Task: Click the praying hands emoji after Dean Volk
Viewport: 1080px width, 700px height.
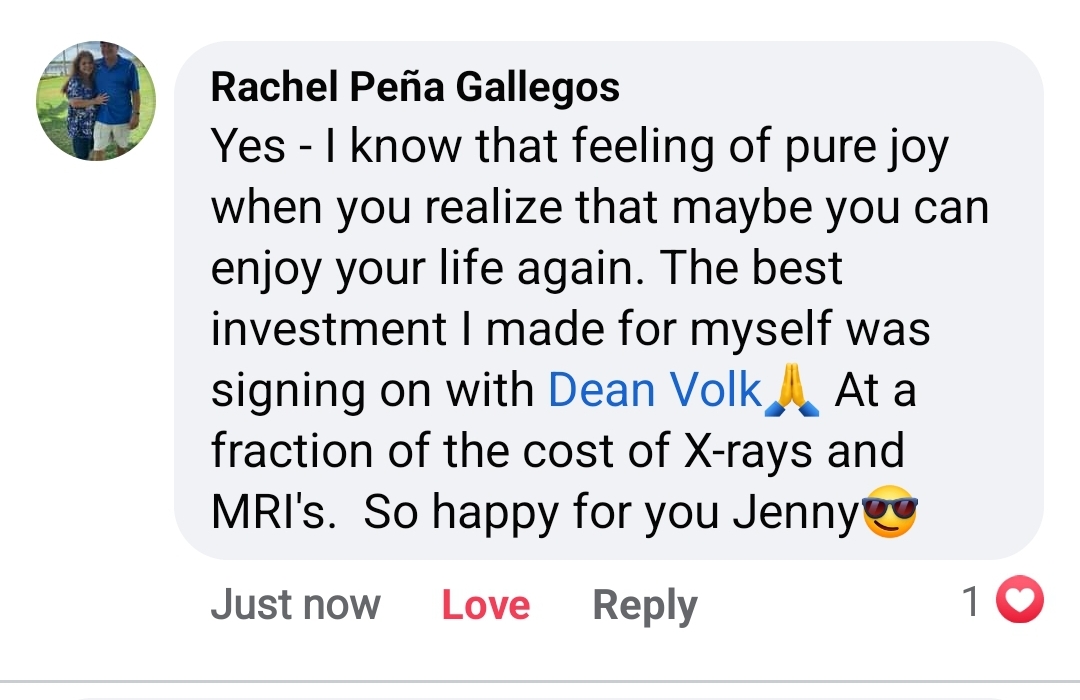Action: point(787,390)
